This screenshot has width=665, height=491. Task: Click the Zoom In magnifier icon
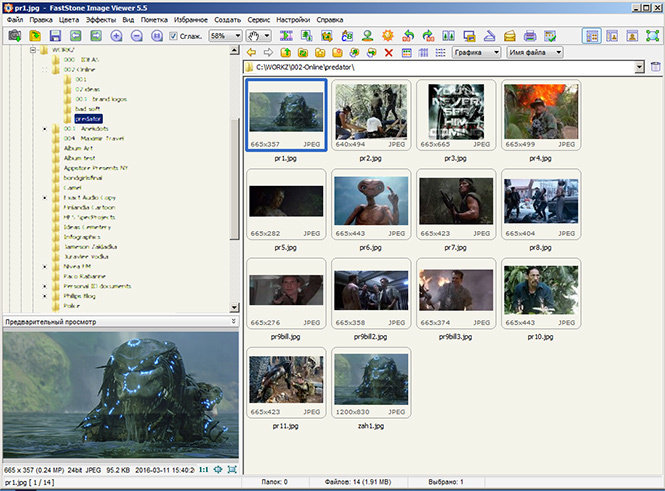(116, 36)
